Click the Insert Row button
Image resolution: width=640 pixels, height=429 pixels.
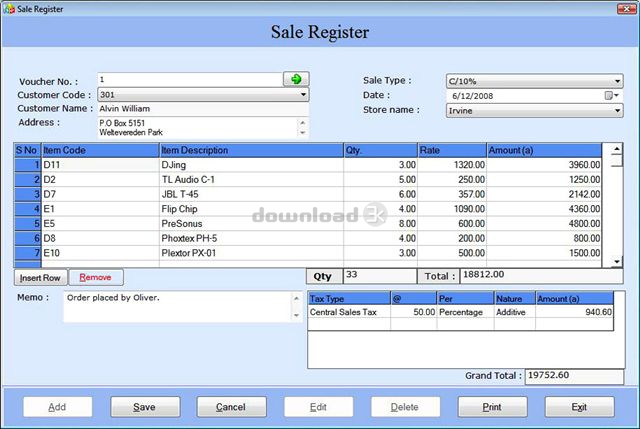(x=41, y=277)
